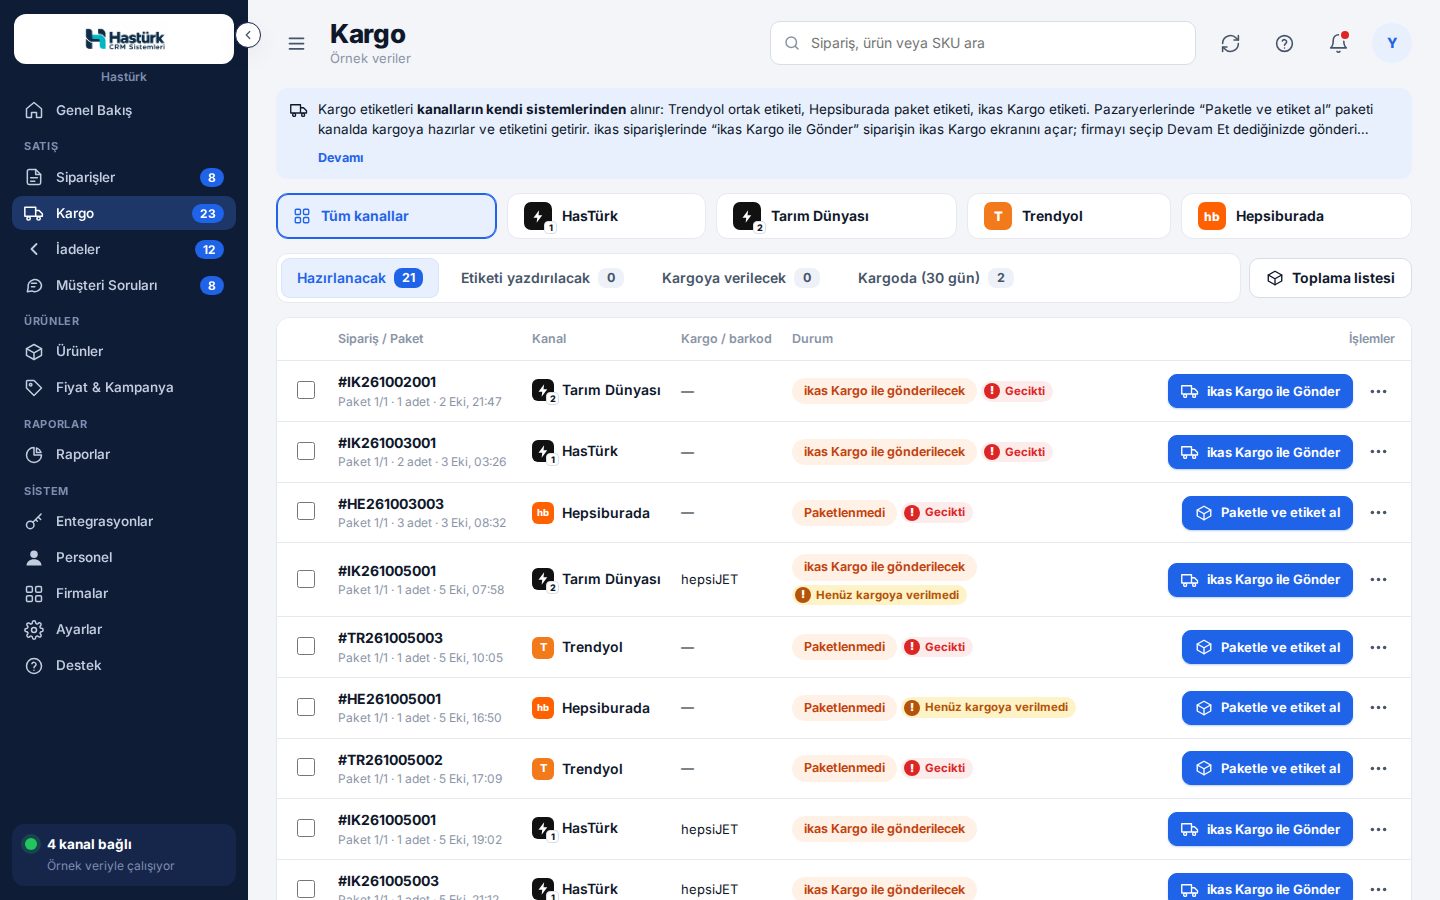Open more actions for #HE261005001

pos(1378,707)
